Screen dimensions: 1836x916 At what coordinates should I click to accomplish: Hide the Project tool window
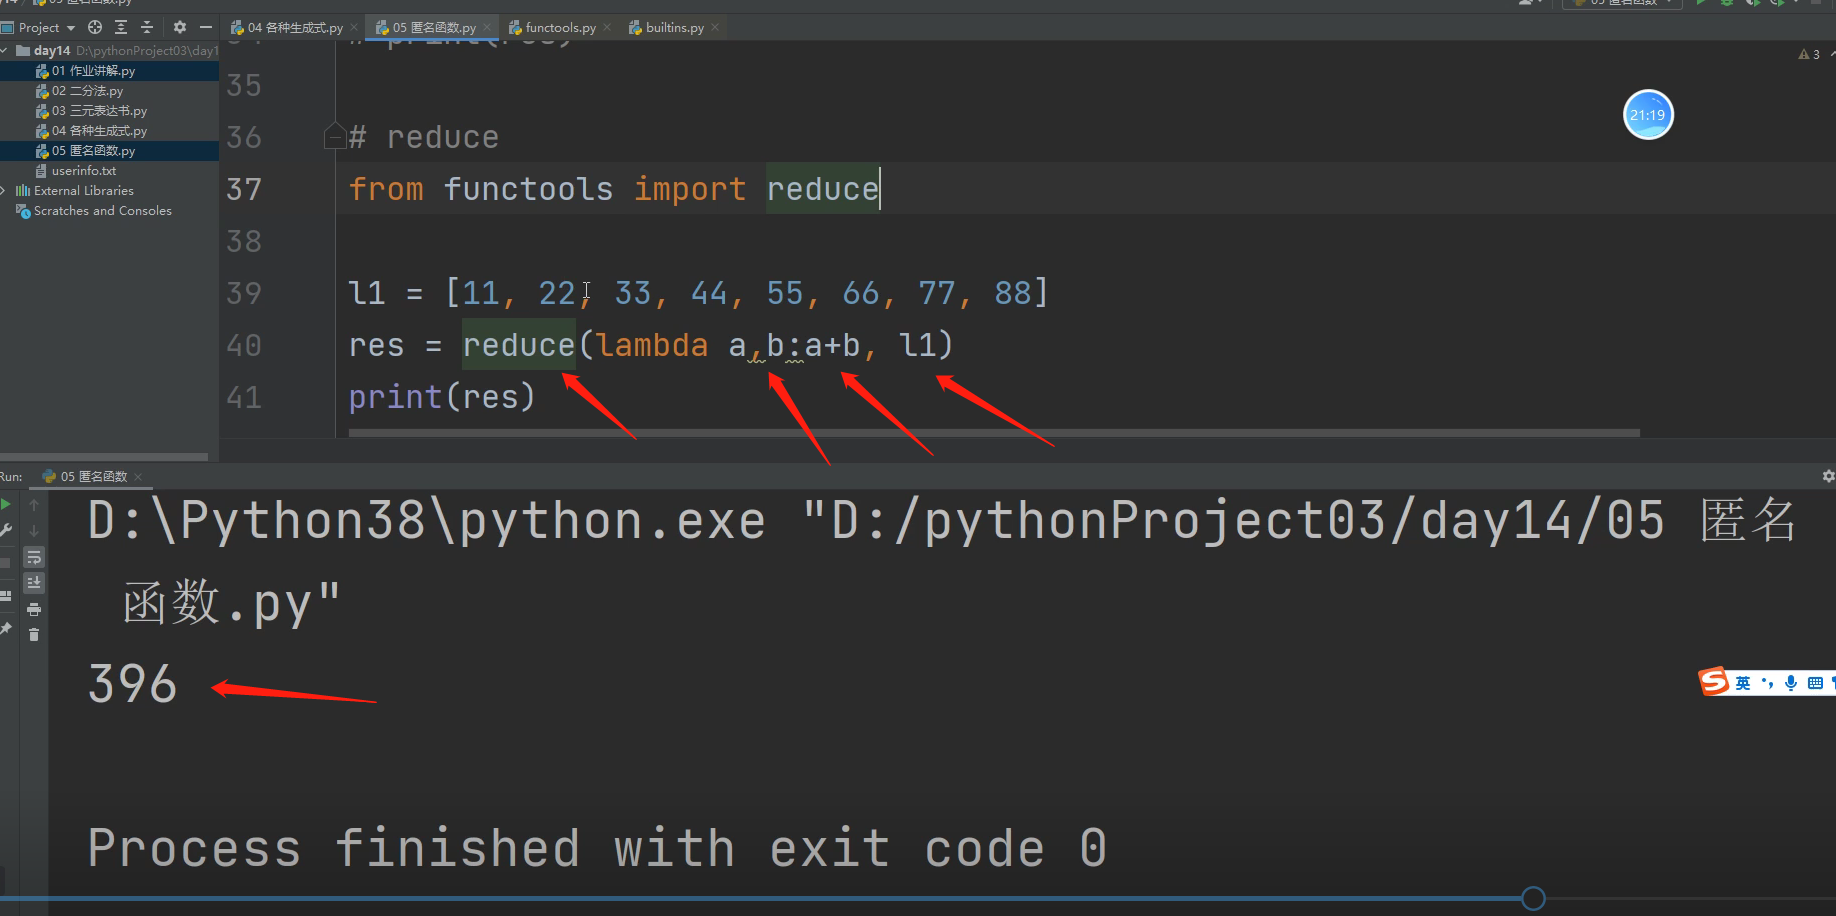click(x=206, y=27)
